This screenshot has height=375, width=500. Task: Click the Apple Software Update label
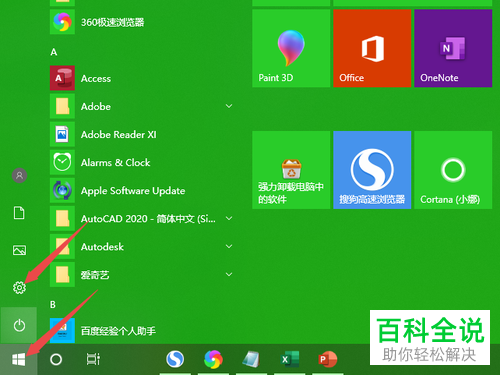pyautogui.click(x=133, y=191)
